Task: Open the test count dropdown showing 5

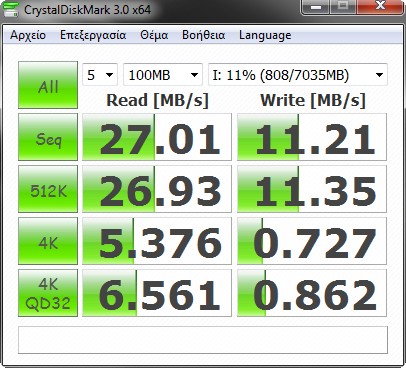Action: pyautogui.click(x=100, y=75)
